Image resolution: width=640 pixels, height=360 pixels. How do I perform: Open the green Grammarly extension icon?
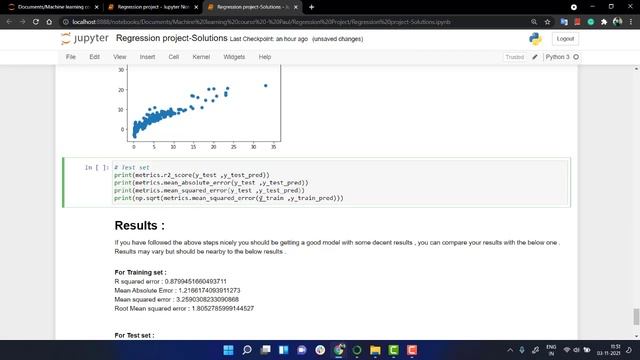pos(591,22)
